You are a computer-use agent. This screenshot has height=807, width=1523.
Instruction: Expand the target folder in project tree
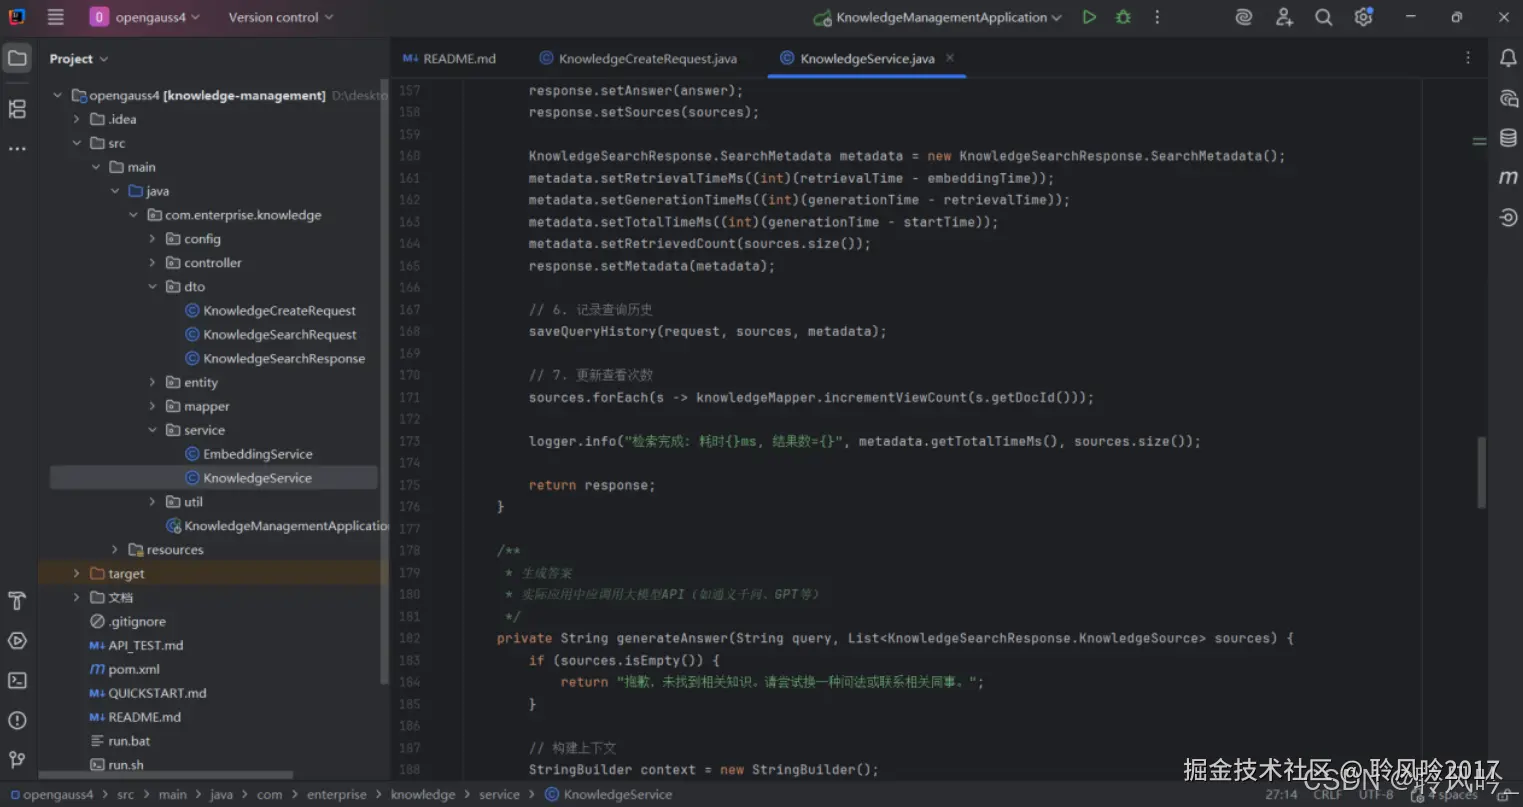[76, 574]
